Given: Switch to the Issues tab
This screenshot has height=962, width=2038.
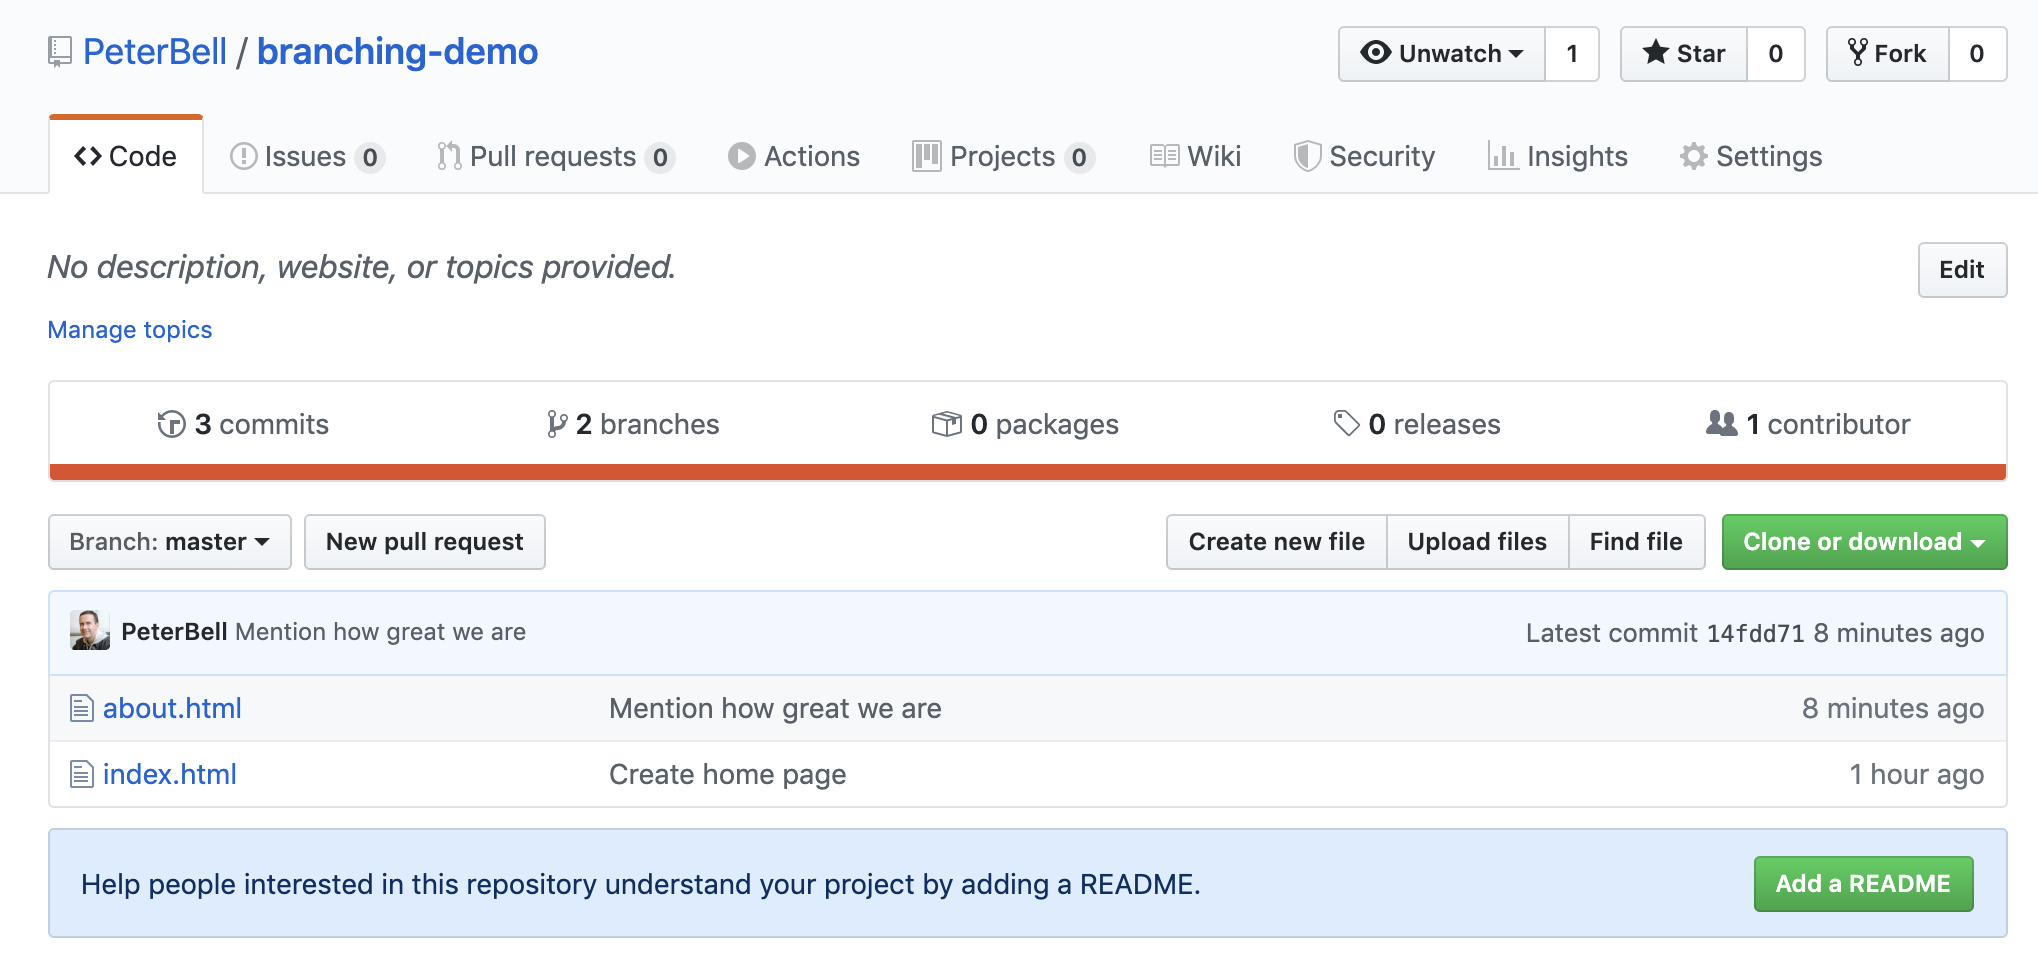Looking at the screenshot, I should click(307, 157).
